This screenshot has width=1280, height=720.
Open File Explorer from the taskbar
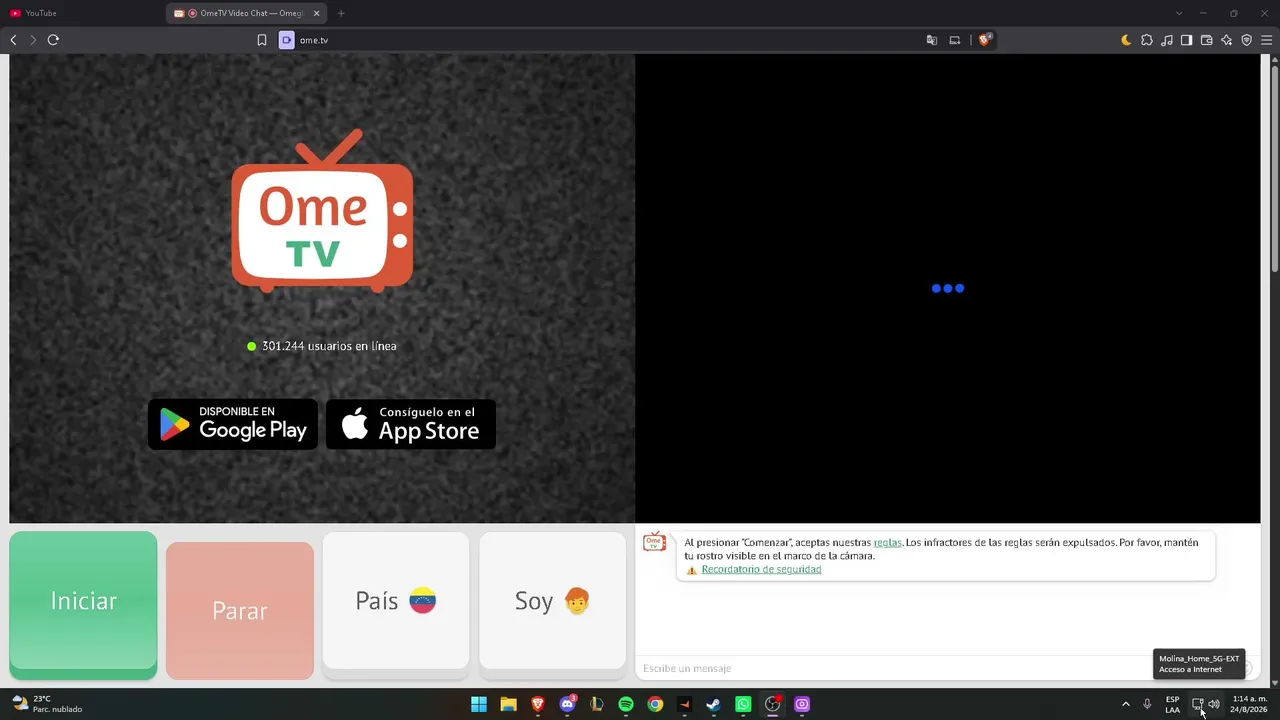[x=508, y=704]
